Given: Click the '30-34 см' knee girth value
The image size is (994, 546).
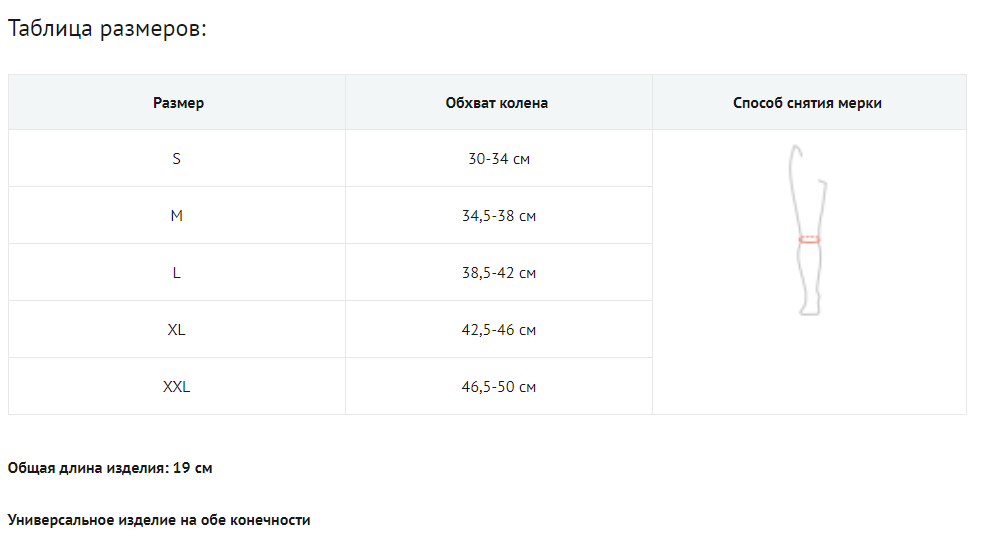Looking at the screenshot, I should click(x=498, y=159).
